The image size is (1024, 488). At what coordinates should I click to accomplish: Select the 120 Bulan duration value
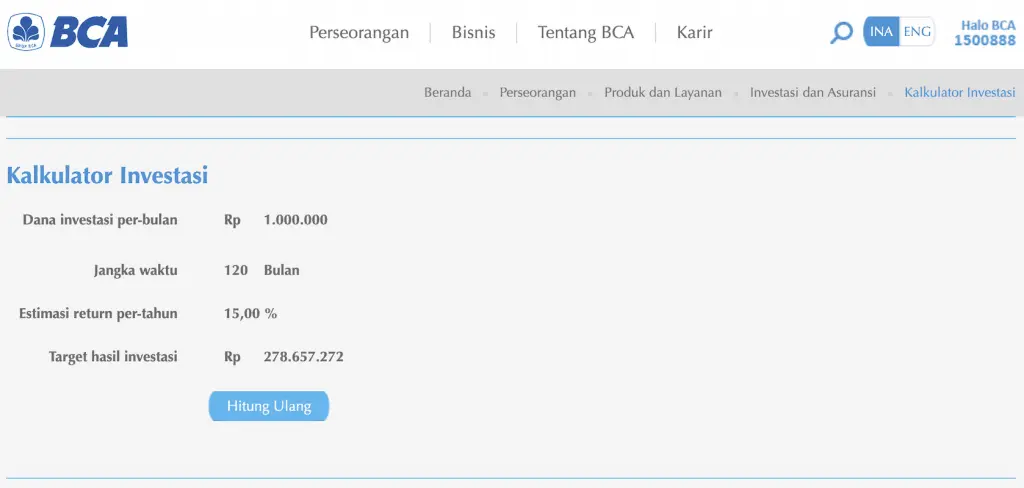click(x=262, y=270)
